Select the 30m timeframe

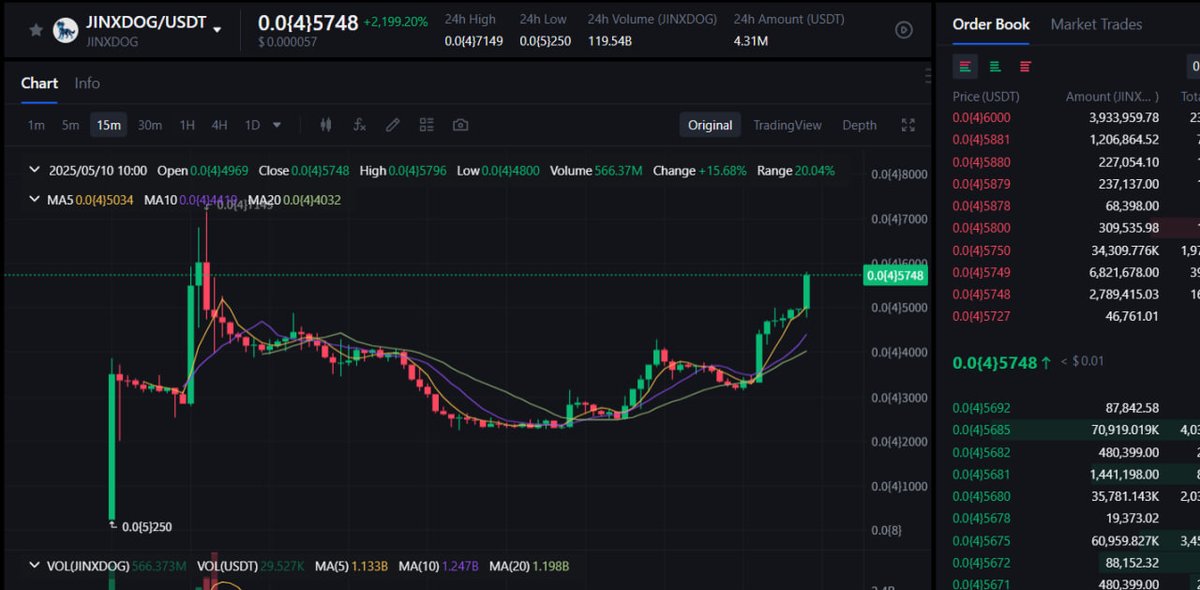pyautogui.click(x=150, y=125)
